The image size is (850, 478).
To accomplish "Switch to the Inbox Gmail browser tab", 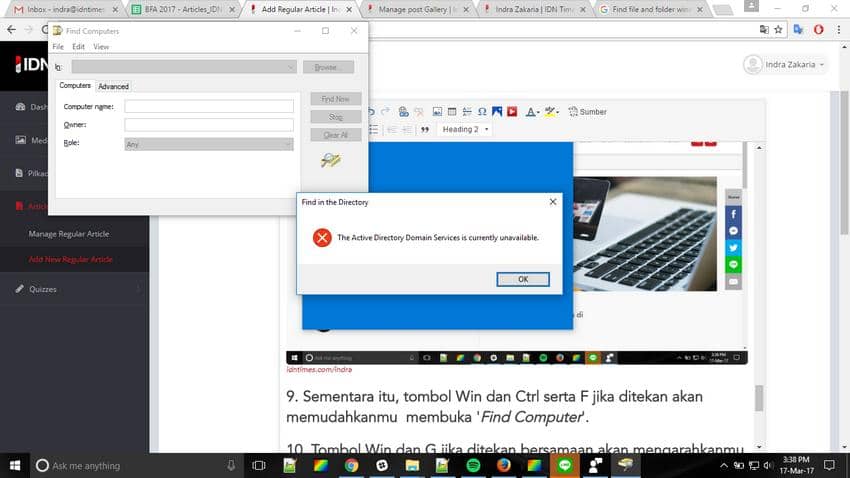I will pos(60,9).
